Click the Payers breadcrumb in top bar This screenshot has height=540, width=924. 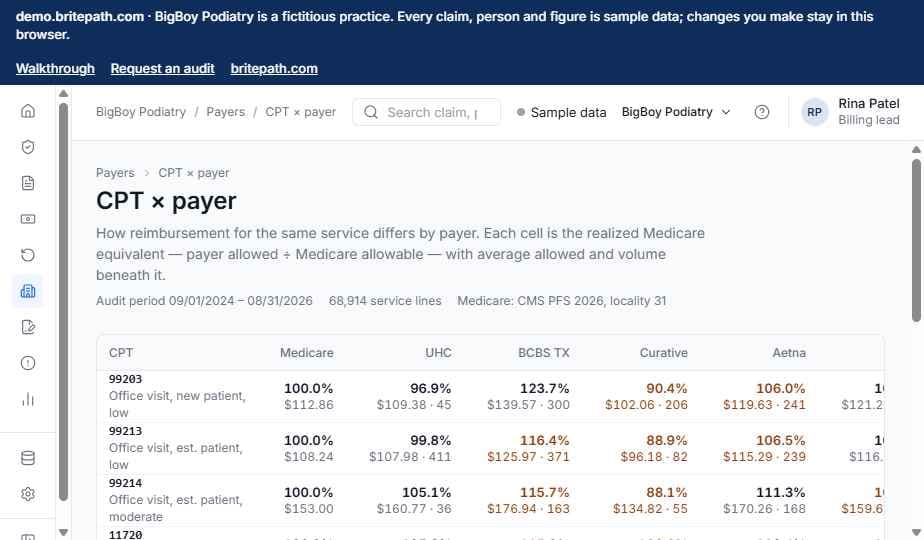tap(225, 112)
